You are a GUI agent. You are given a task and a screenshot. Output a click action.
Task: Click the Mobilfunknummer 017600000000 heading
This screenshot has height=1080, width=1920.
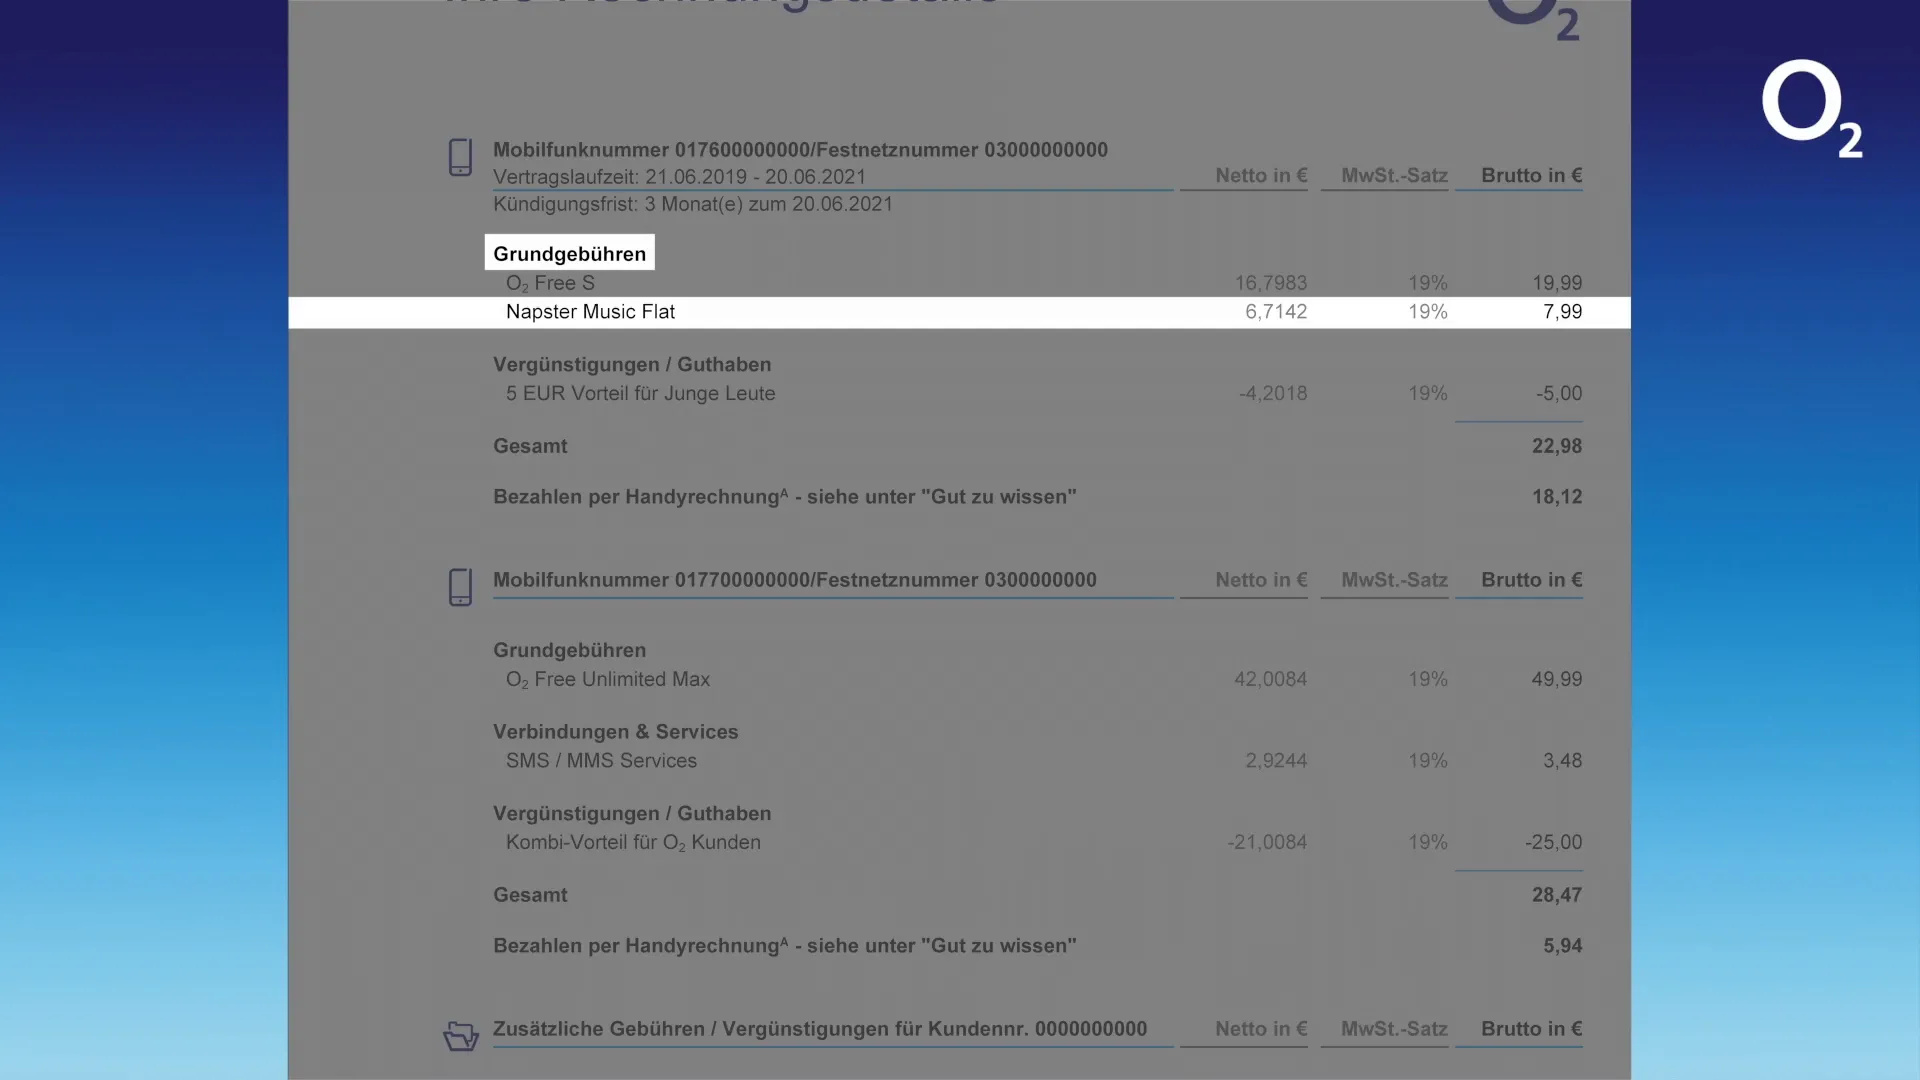800,150
